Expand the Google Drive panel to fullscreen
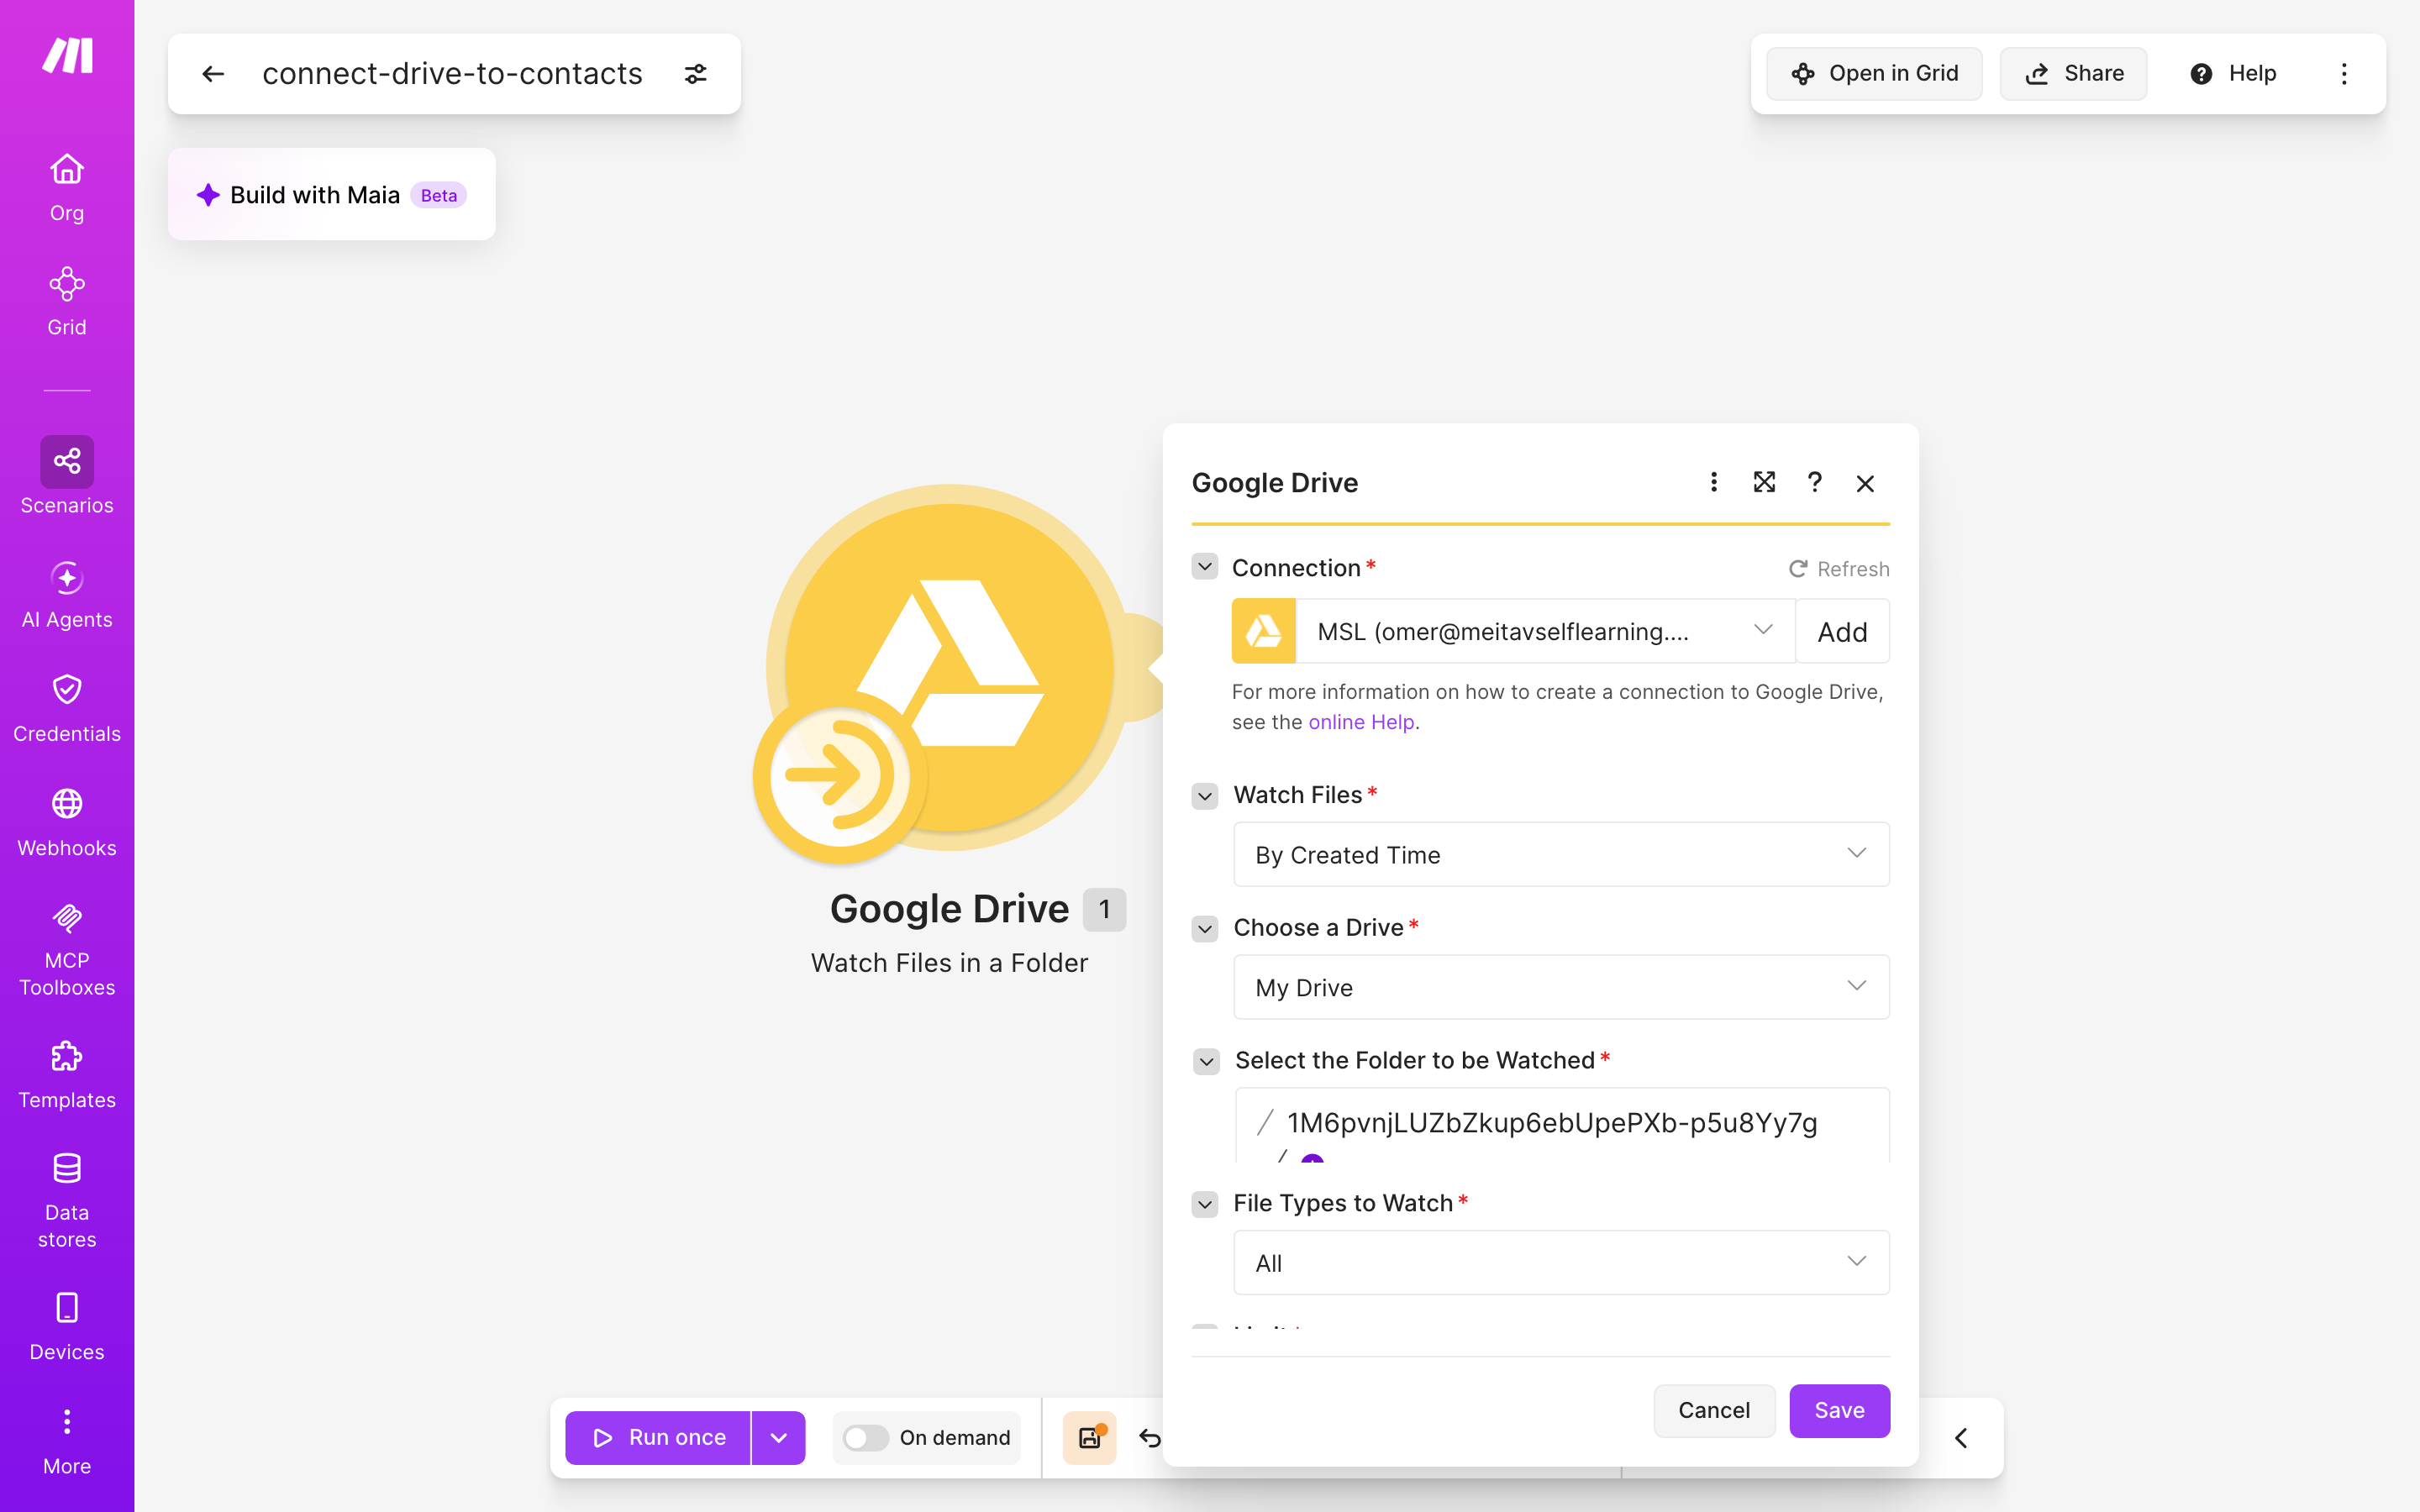 coord(1764,483)
